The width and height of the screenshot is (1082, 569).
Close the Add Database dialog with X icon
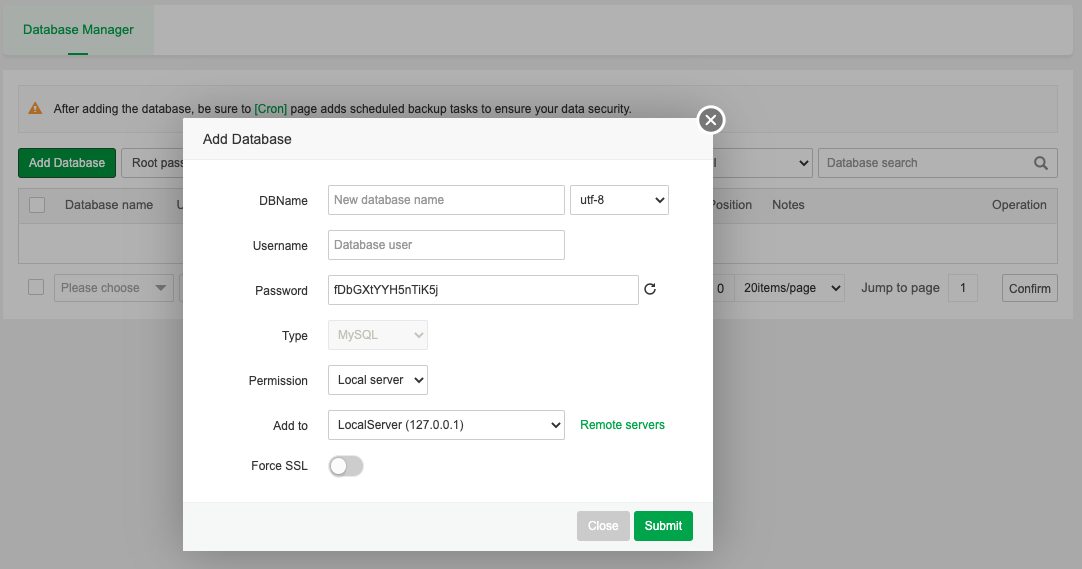pyautogui.click(x=710, y=120)
